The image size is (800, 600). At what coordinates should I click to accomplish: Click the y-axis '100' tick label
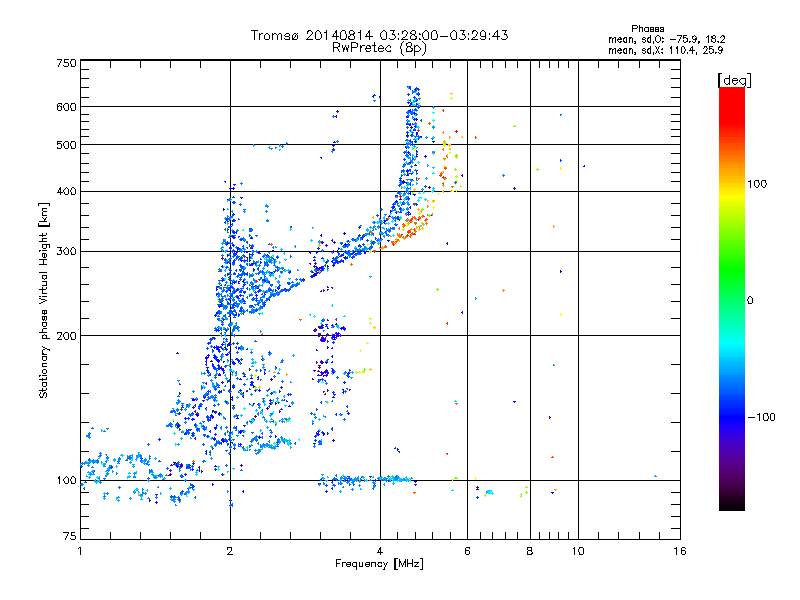coord(66,481)
